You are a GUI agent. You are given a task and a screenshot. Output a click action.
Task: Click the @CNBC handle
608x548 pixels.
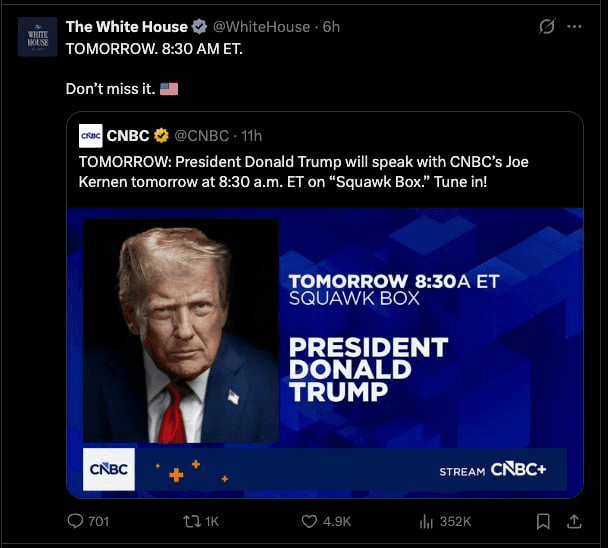click(202, 135)
